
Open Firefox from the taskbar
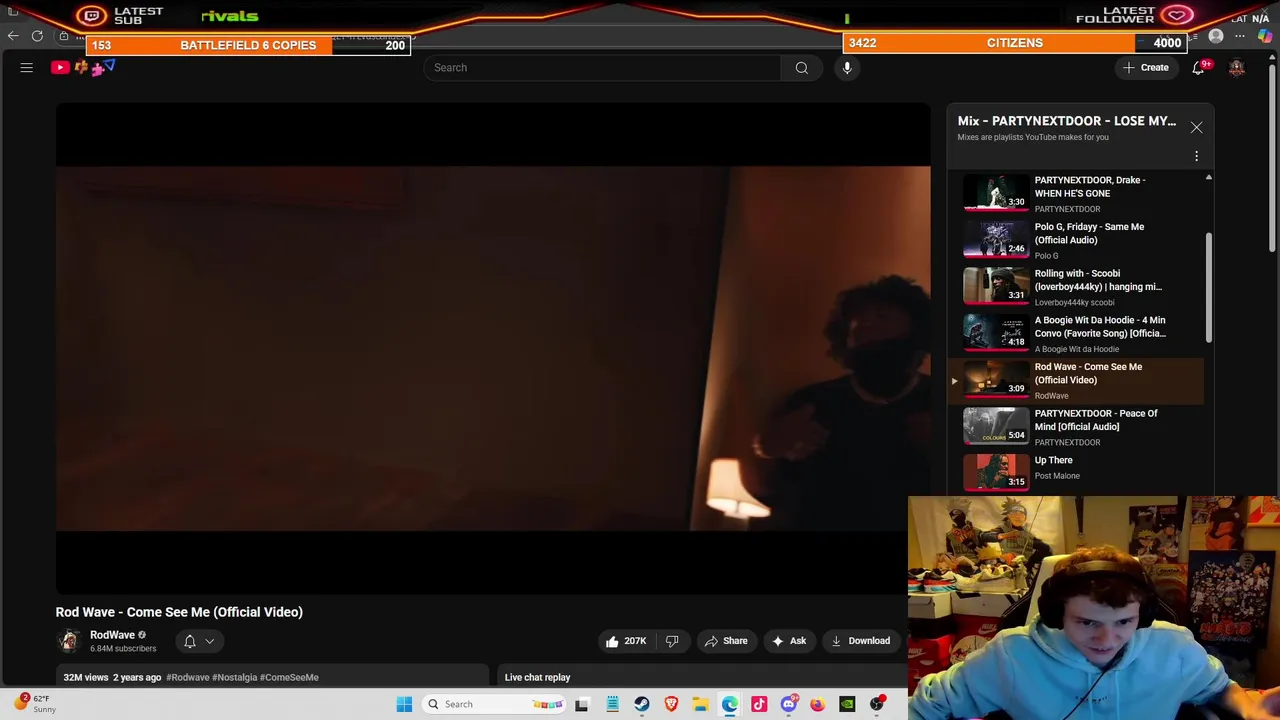[x=818, y=704]
